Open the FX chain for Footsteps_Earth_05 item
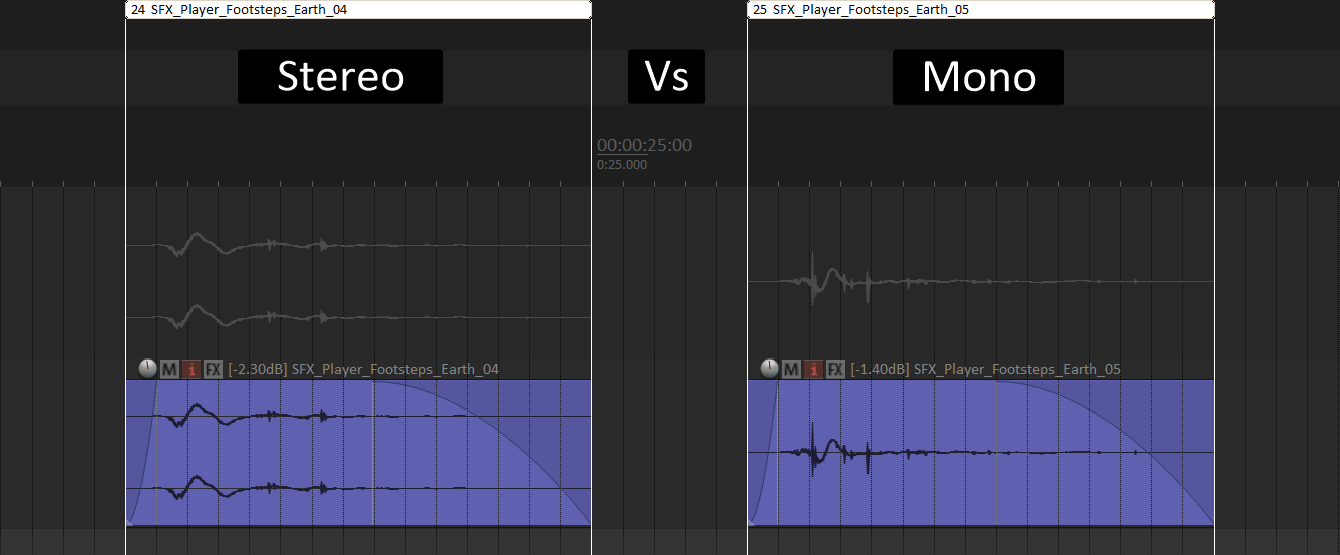Image resolution: width=1340 pixels, height=555 pixels. click(835, 370)
